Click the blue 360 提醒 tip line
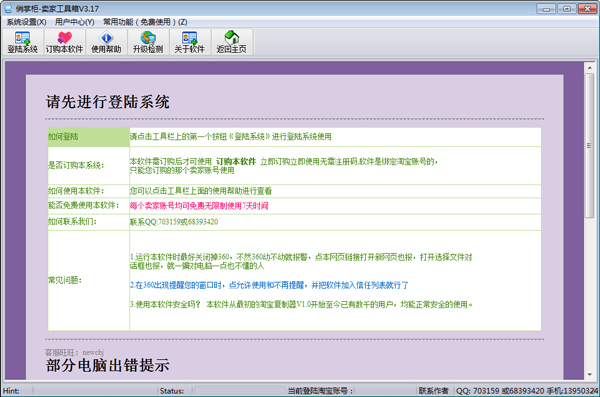 point(269,285)
